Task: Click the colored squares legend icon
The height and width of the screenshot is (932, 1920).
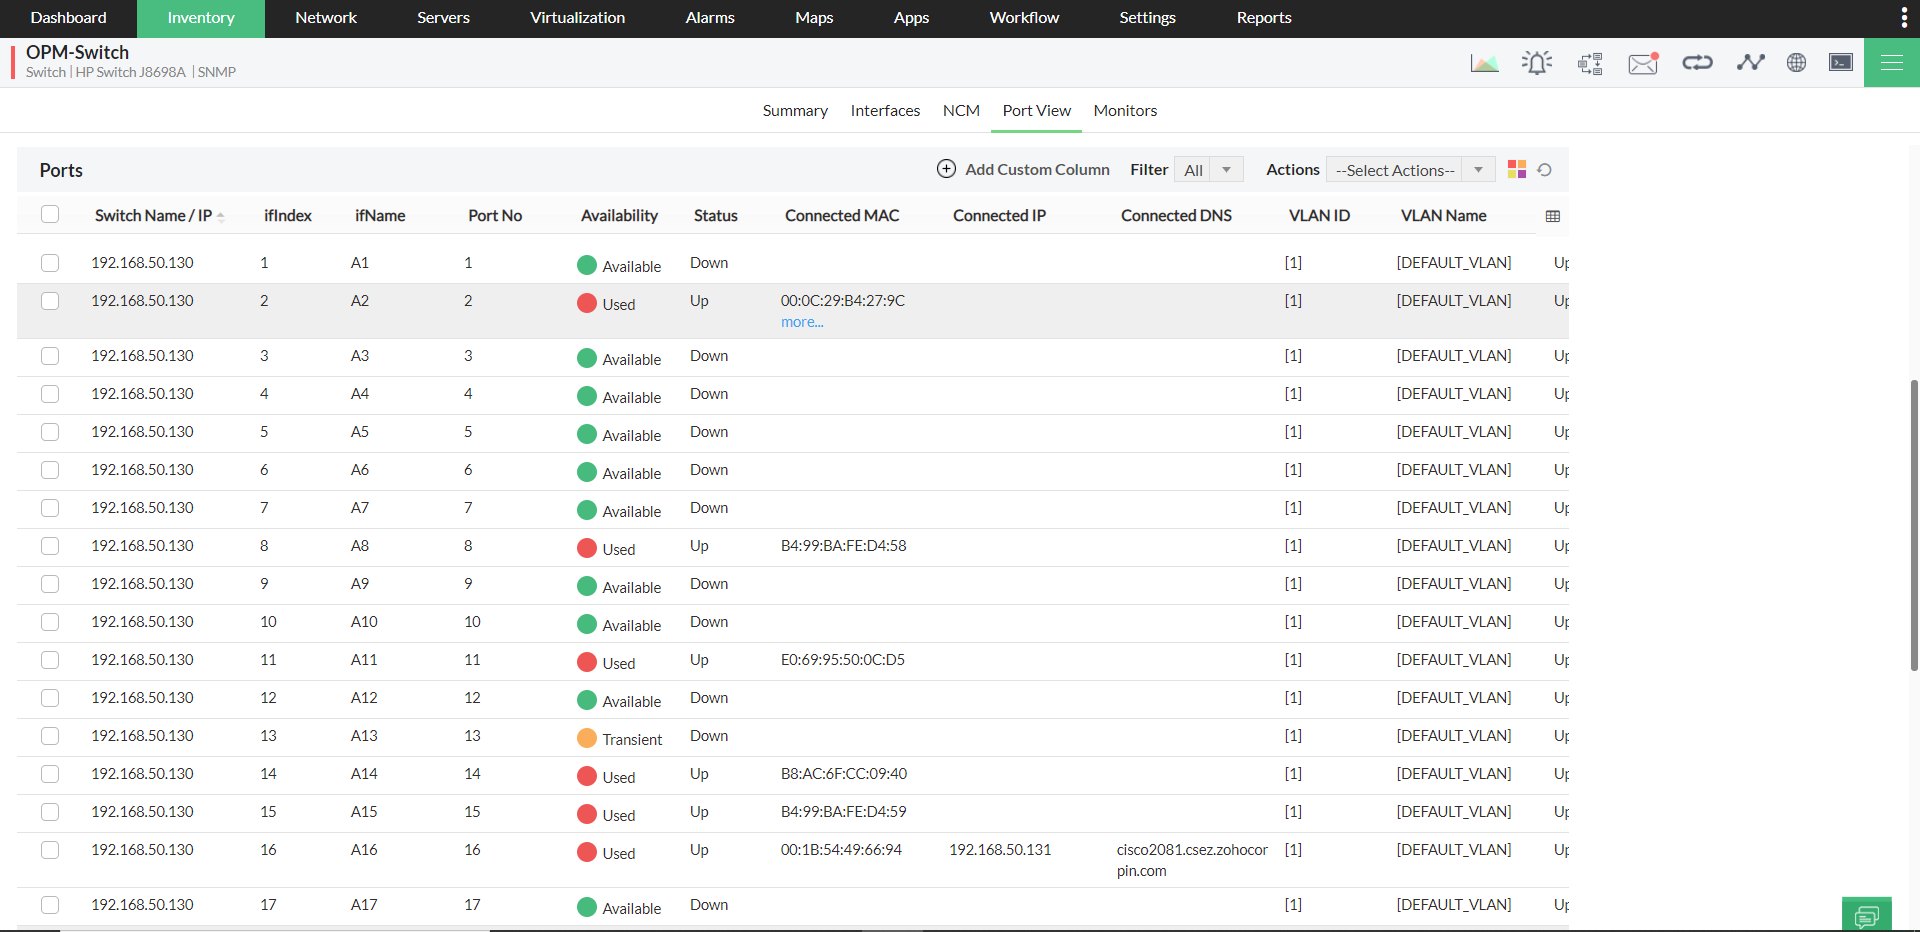Action: coord(1517,170)
